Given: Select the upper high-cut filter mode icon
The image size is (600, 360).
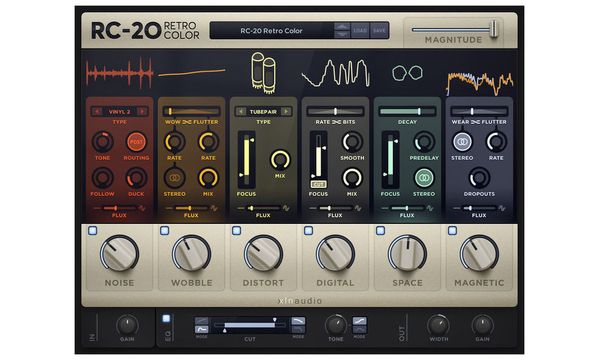Looking at the screenshot, I should tap(298, 321).
